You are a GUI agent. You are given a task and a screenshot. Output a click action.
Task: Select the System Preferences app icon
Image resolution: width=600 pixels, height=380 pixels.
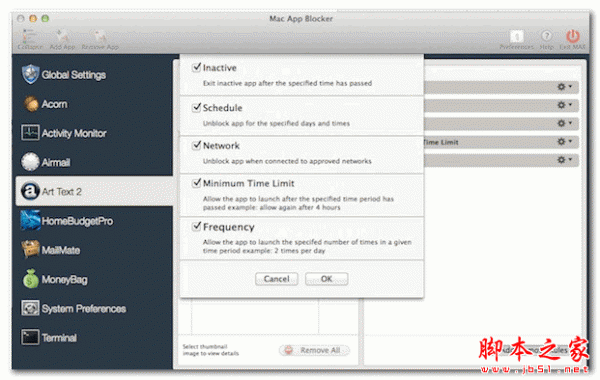30,308
